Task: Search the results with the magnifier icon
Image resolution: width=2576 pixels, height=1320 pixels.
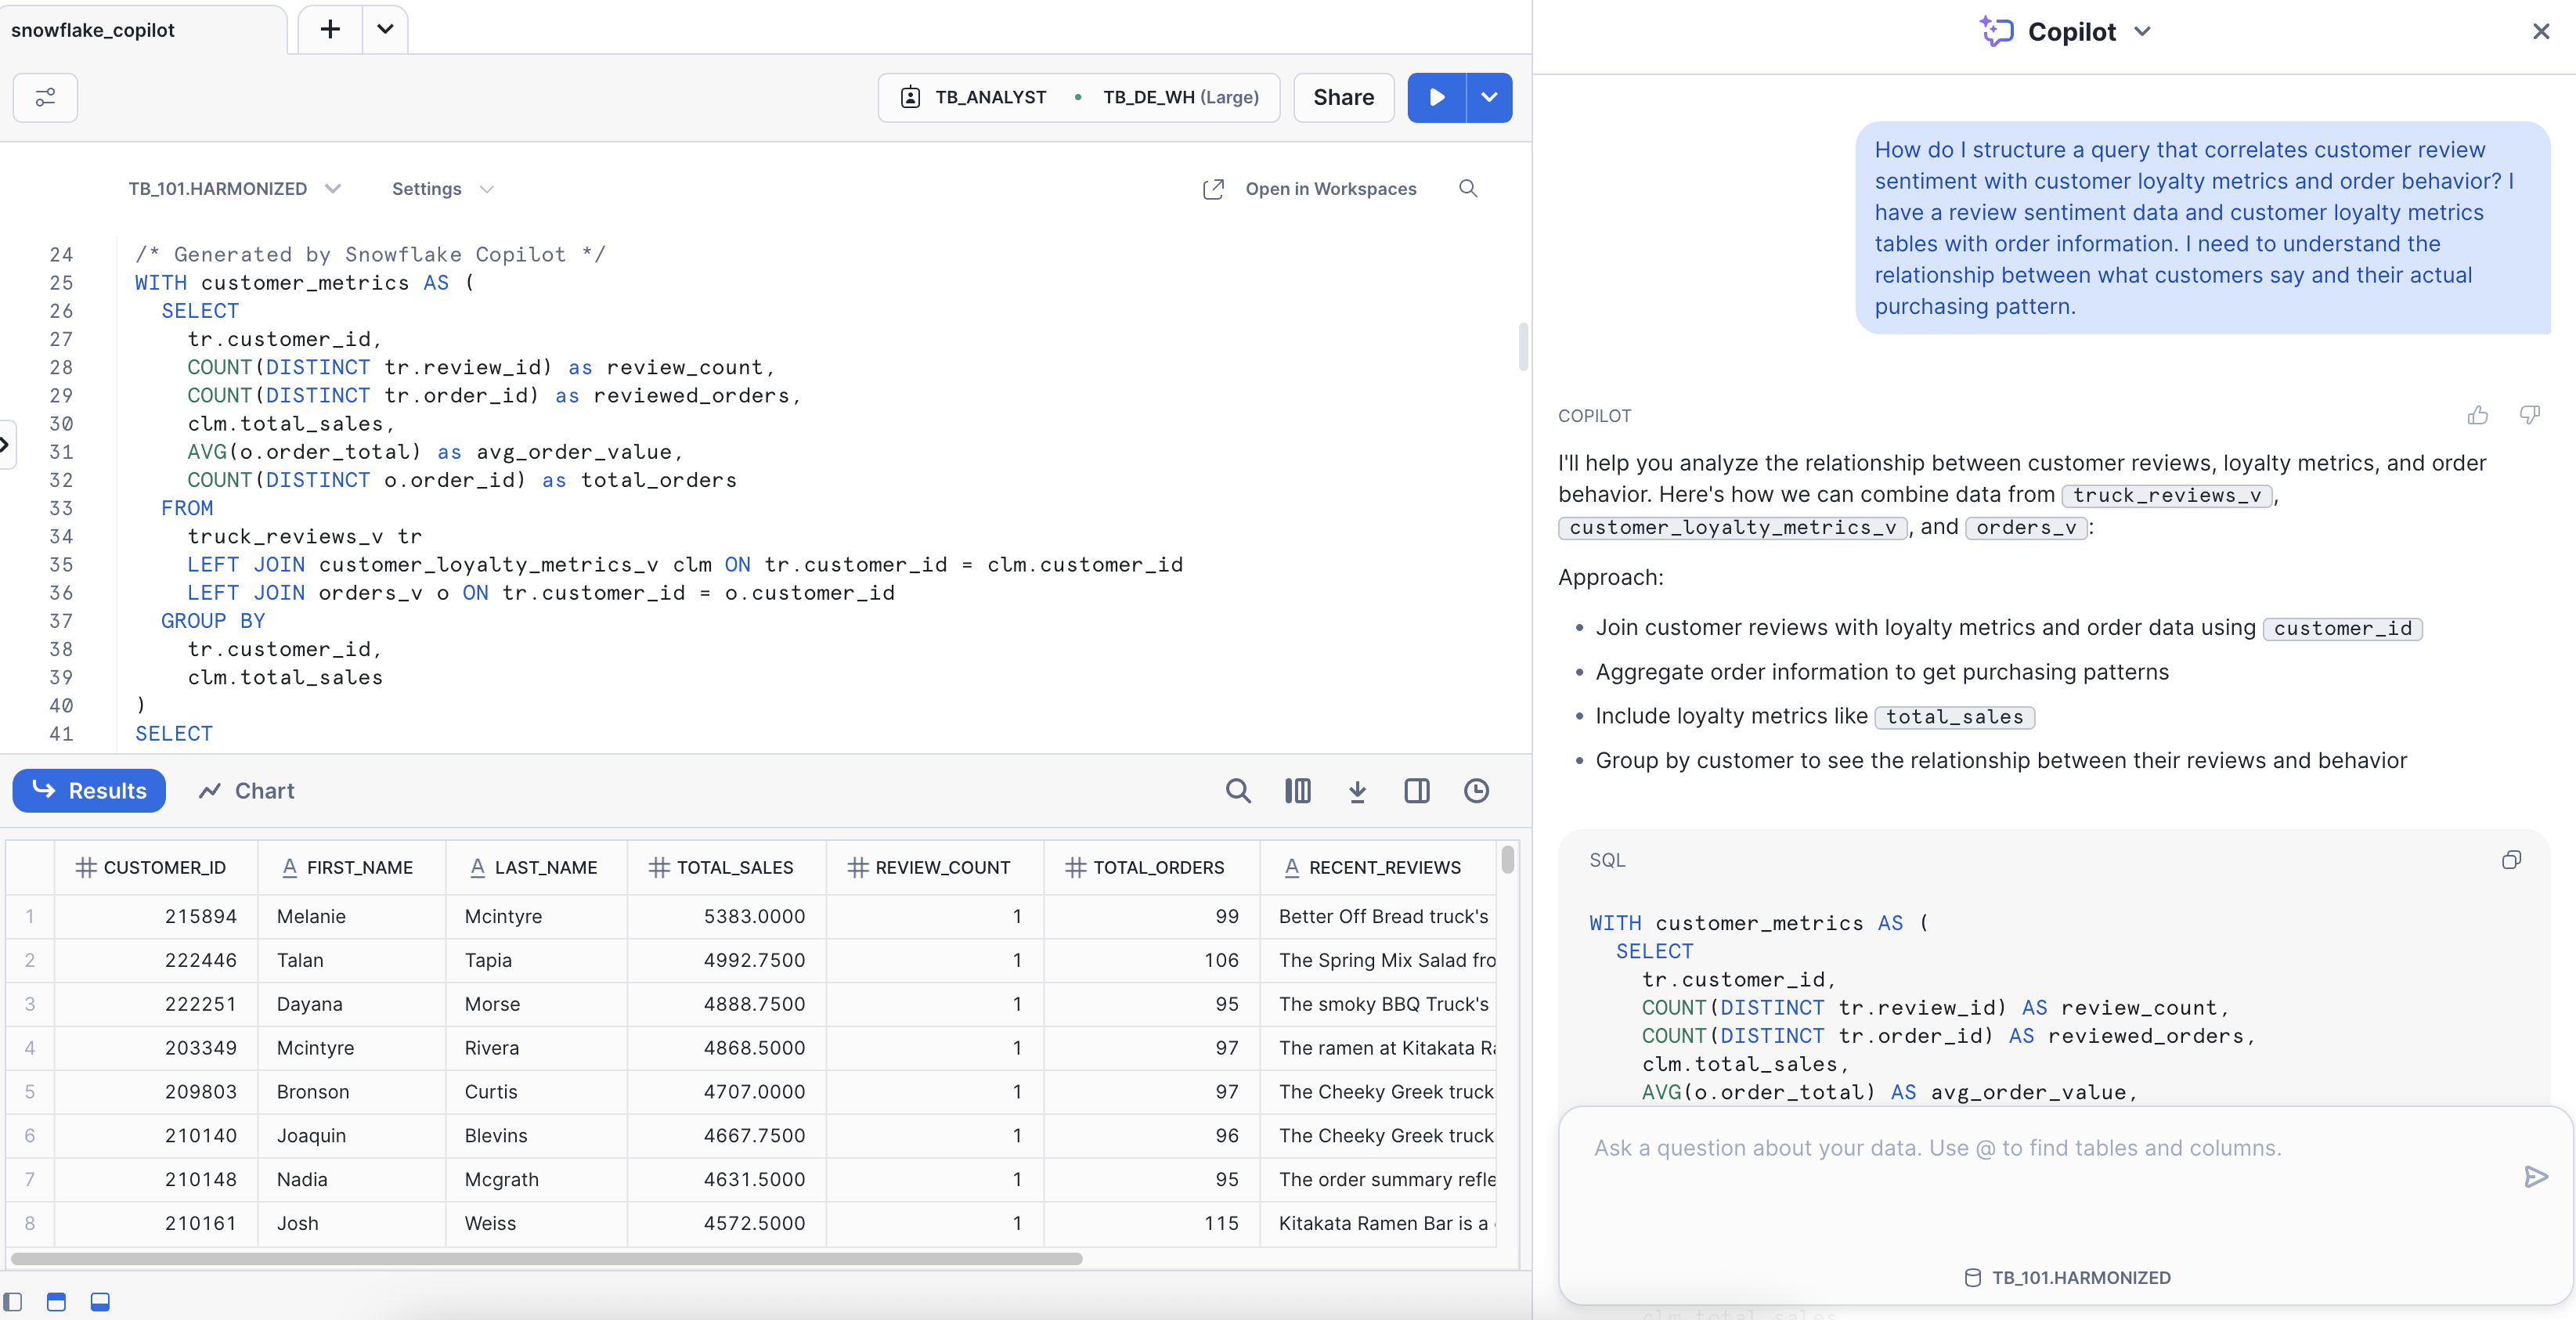Action: click(x=1238, y=791)
